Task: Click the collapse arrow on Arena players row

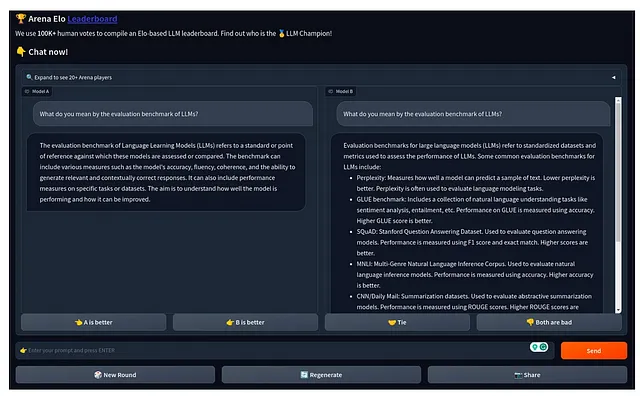Action: (613, 77)
